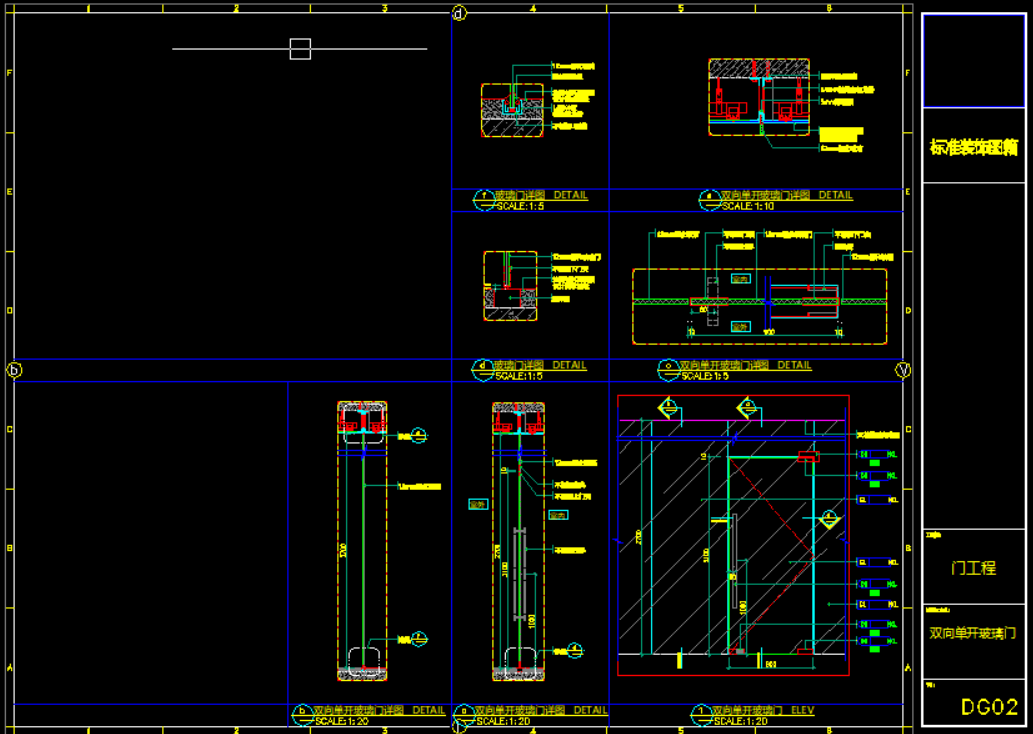
Task: Click left yellow diamond section marker atop elevation
Action: point(668,408)
